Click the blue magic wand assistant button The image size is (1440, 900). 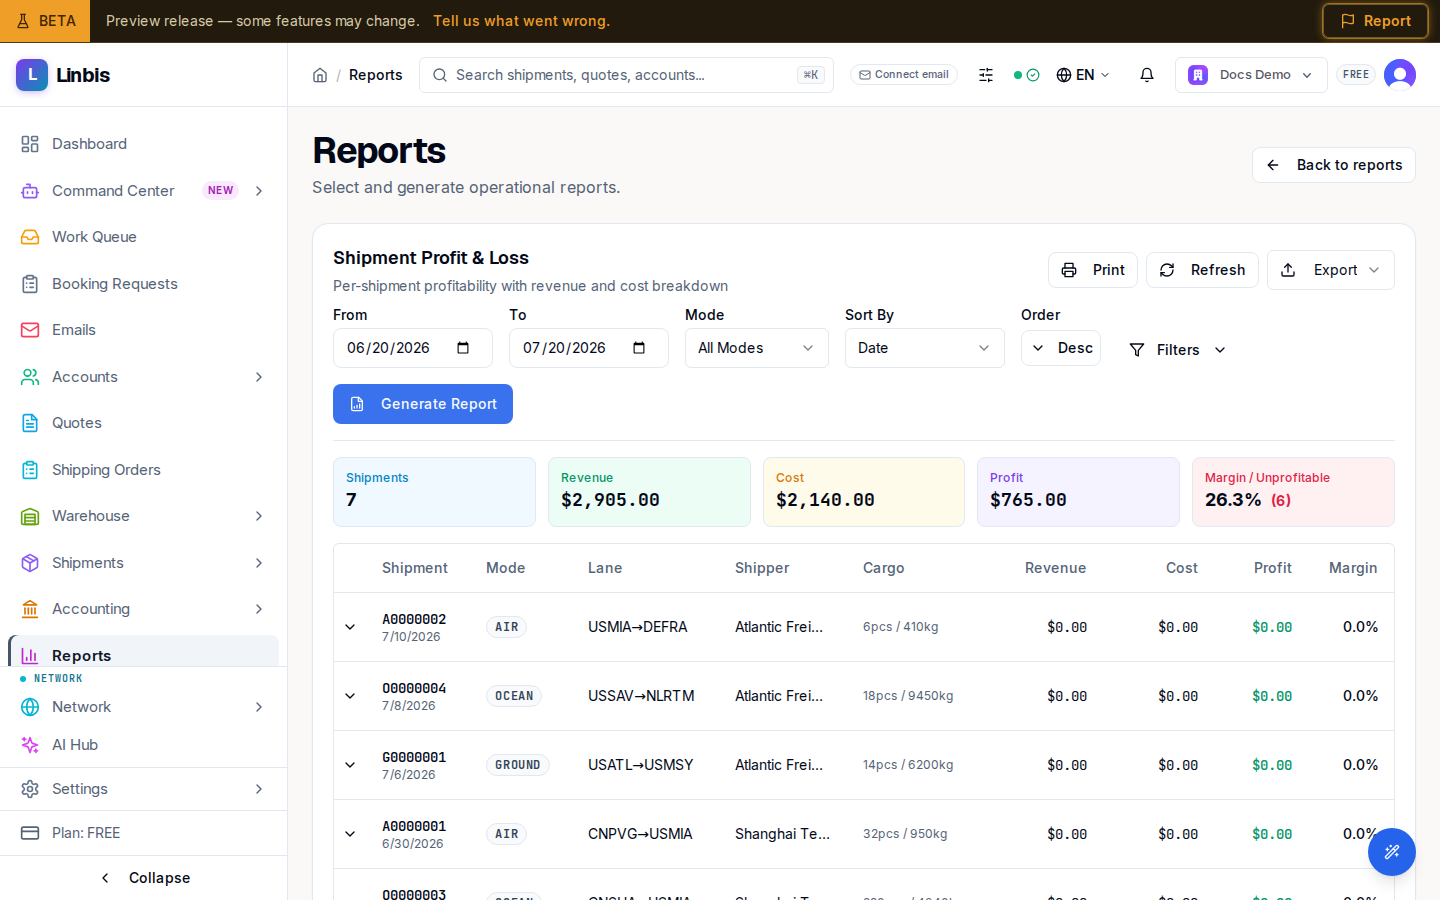click(1392, 852)
